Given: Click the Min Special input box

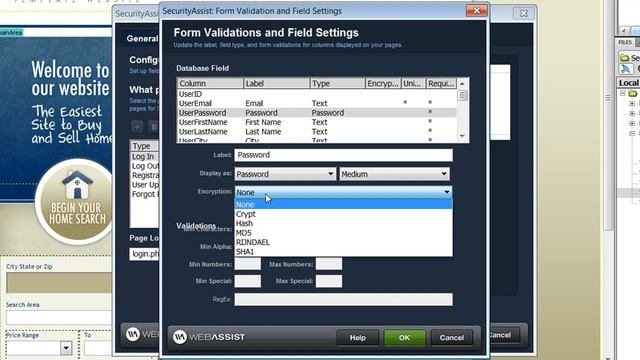Looking at the screenshot, I should 248,281.
